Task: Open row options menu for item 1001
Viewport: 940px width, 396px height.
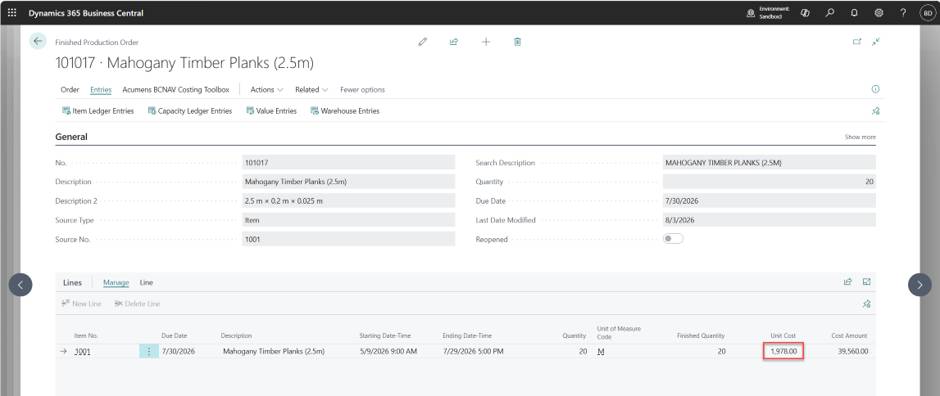Action: pos(149,352)
